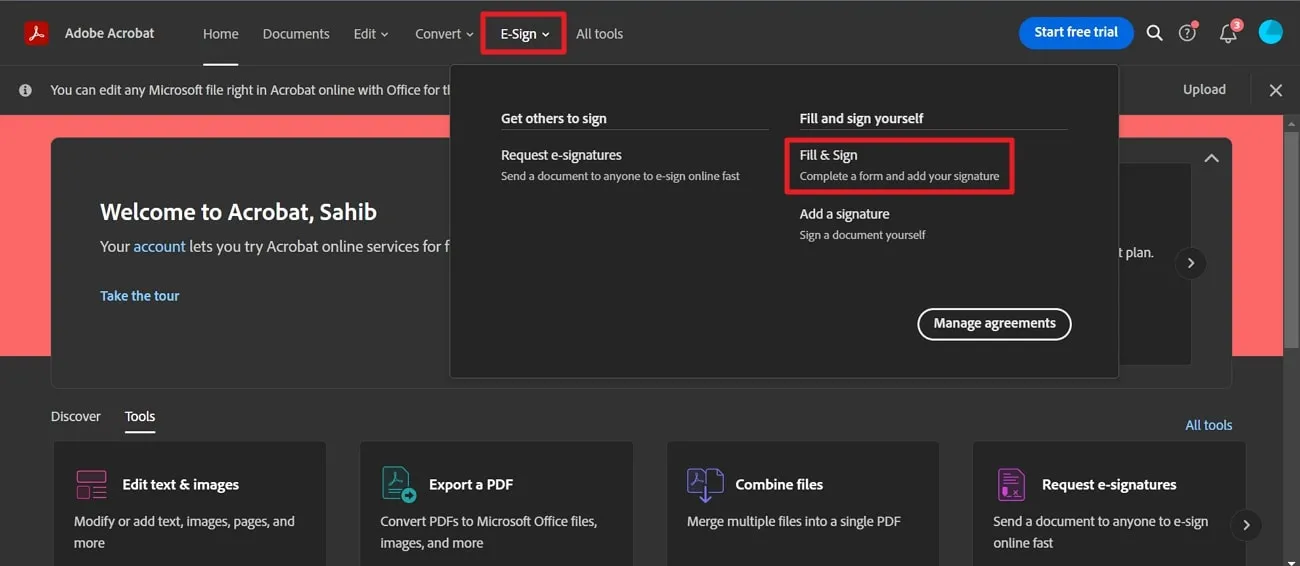
Task: Click the Request e-signatures tool icon
Action: point(1011,485)
